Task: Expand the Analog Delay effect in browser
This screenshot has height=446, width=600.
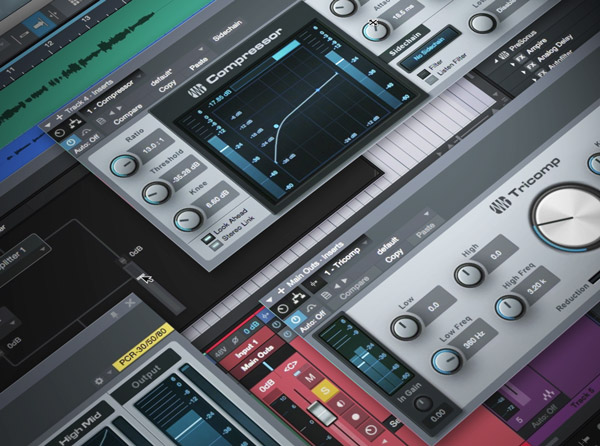Action: 524,73
